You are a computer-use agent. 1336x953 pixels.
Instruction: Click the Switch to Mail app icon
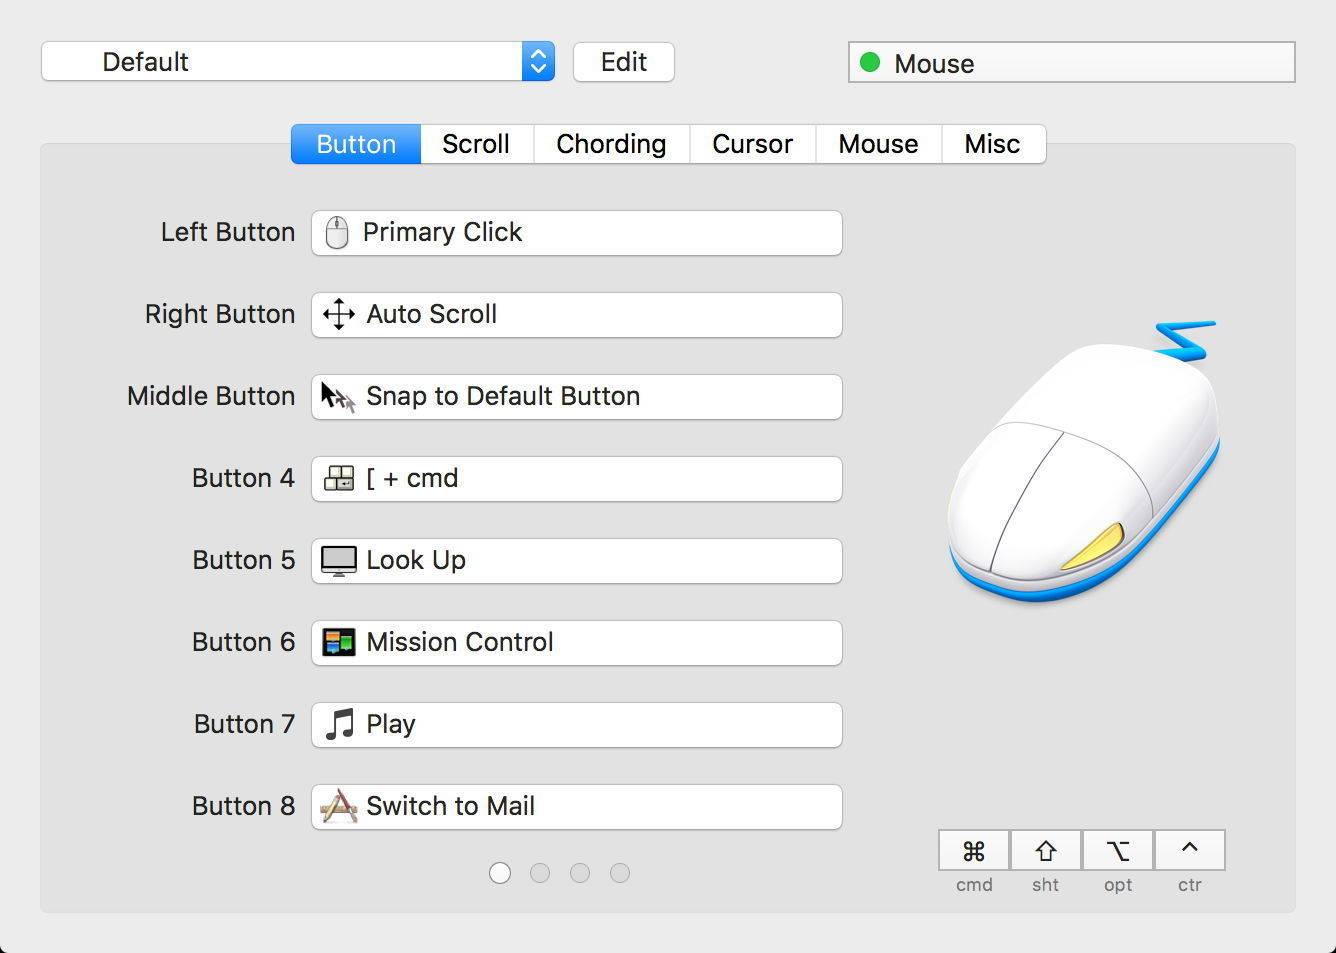[x=339, y=806]
